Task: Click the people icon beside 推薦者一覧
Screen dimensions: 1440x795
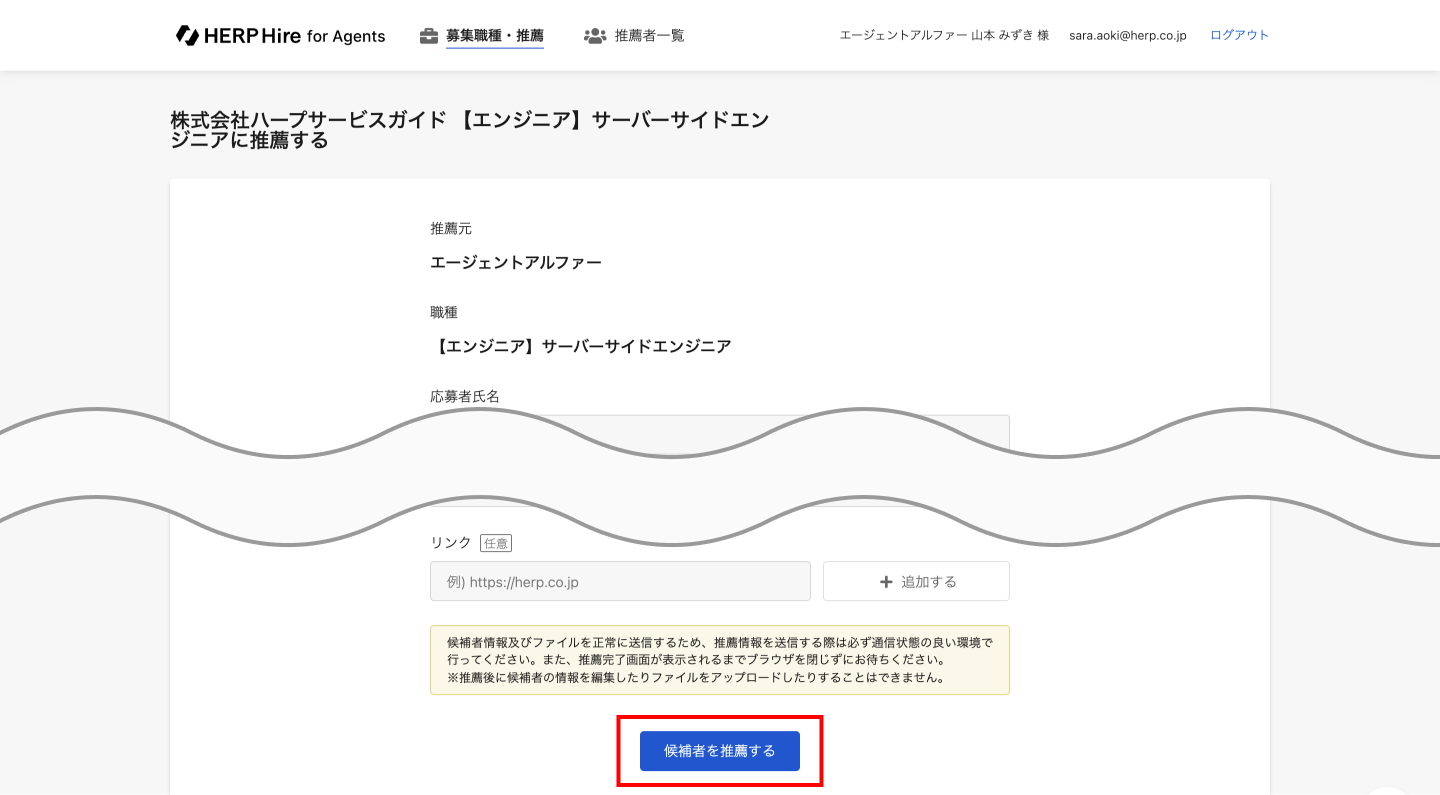Action: click(x=595, y=36)
